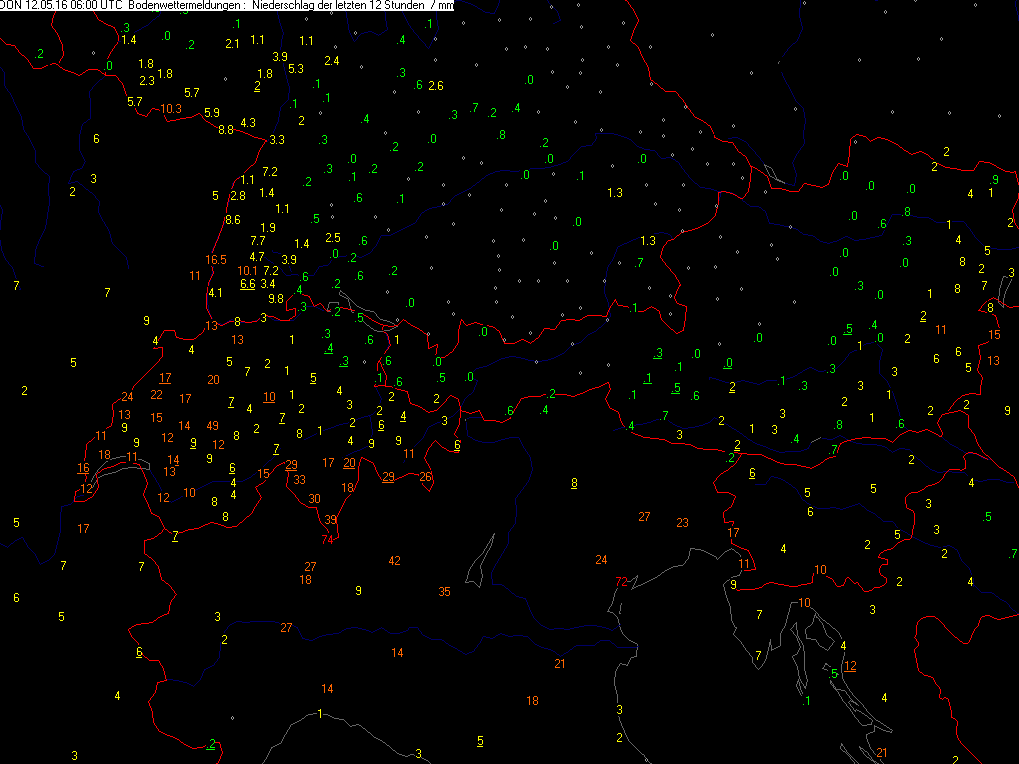The image size is (1019, 764).
Task: Click the orange 16.5 station value
Action: 216,260
